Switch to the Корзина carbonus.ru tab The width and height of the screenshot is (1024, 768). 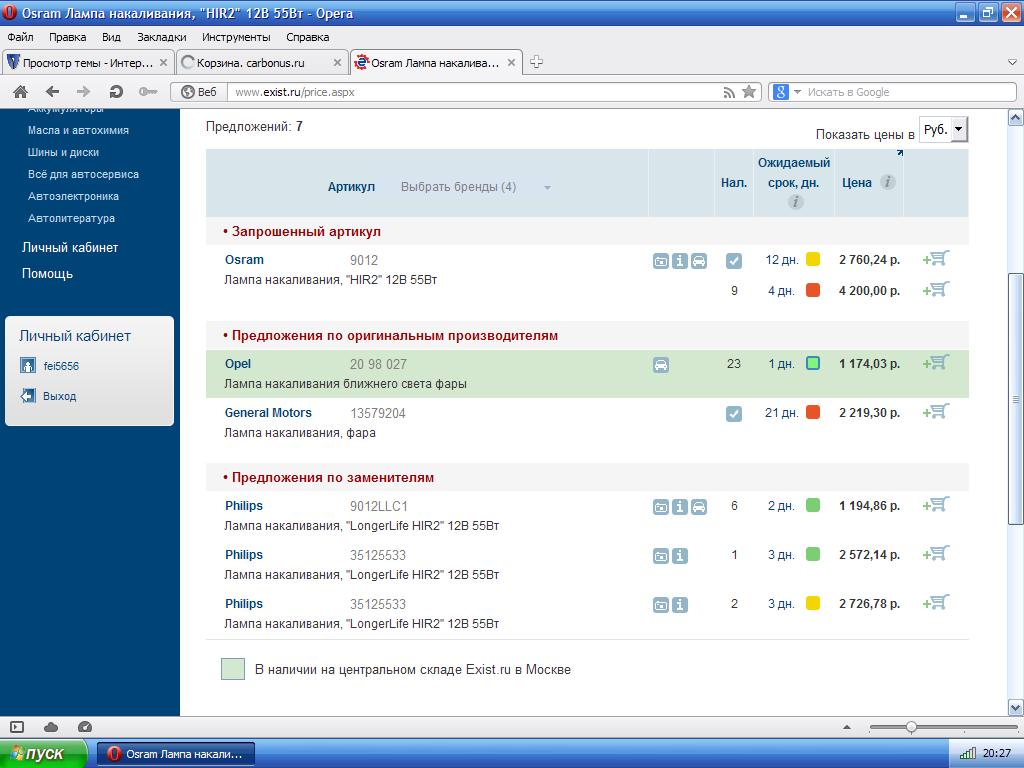(260, 62)
